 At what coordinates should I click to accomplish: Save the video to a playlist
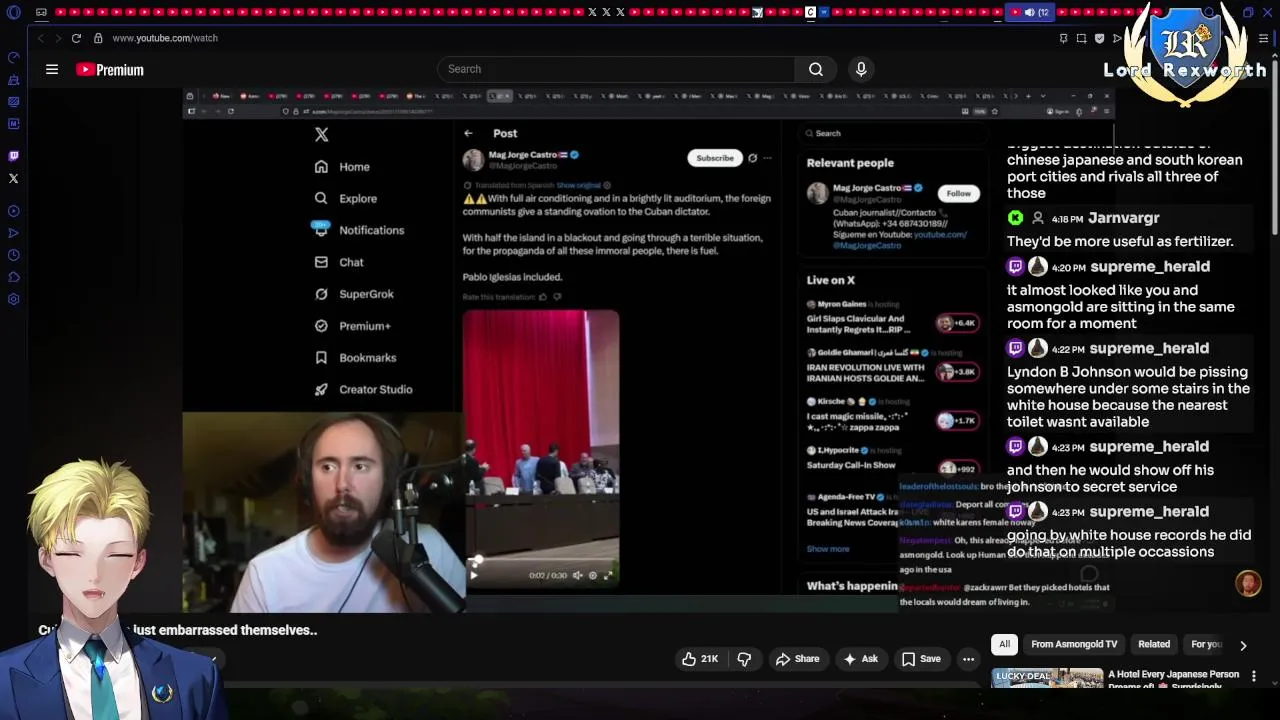point(921,659)
